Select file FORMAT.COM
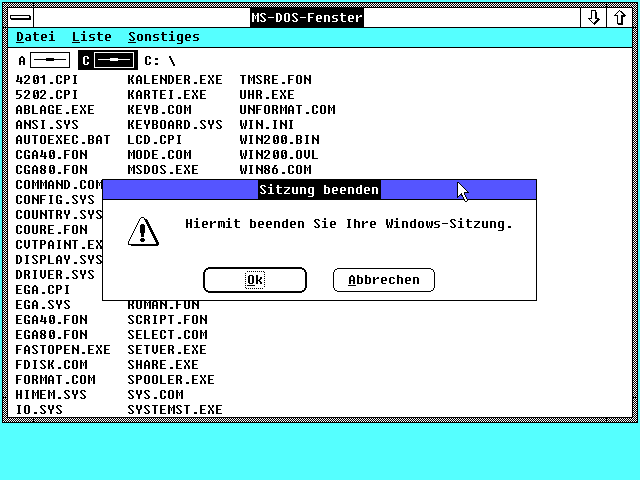This screenshot has height=480, width=640. click(x=55, y=380)
